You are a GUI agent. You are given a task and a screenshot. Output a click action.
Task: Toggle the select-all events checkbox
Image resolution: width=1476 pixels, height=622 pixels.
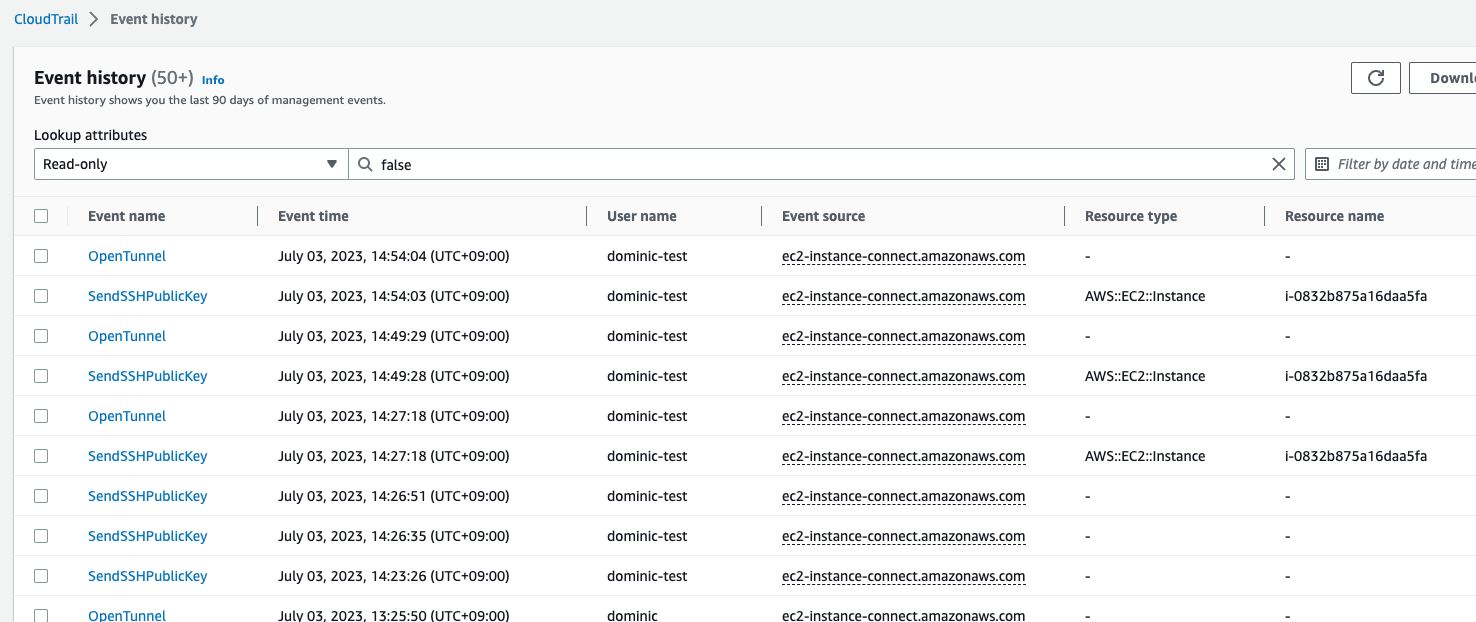(x=41, y=216)
